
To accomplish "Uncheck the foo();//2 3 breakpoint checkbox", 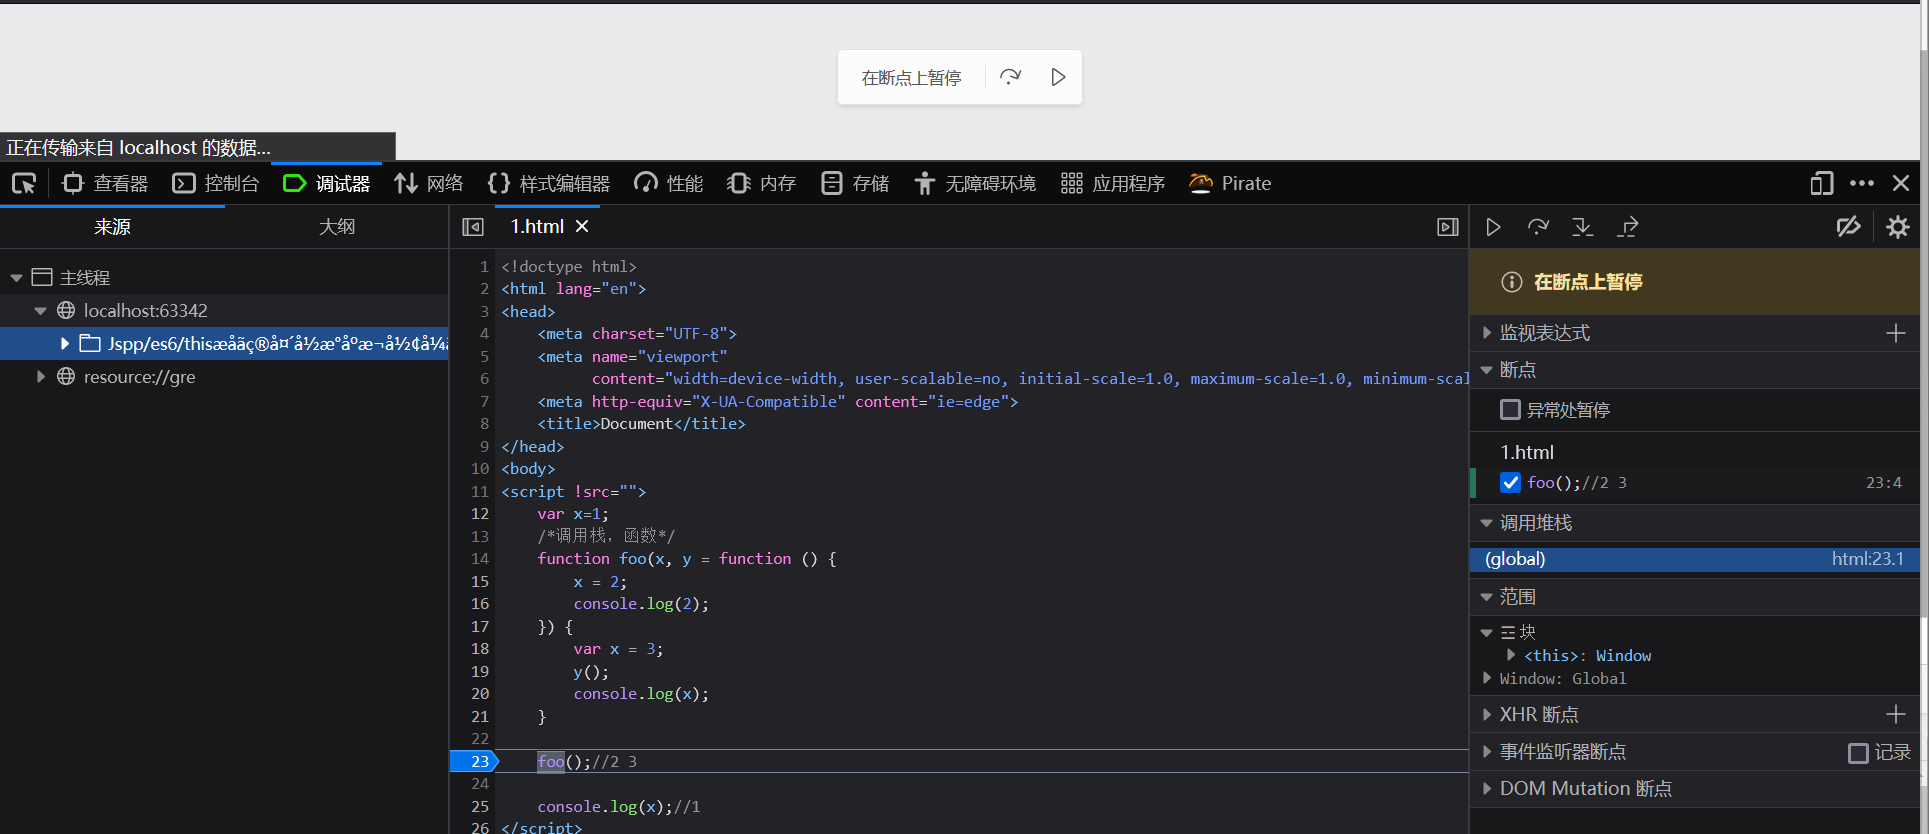I will point(1511,483).
